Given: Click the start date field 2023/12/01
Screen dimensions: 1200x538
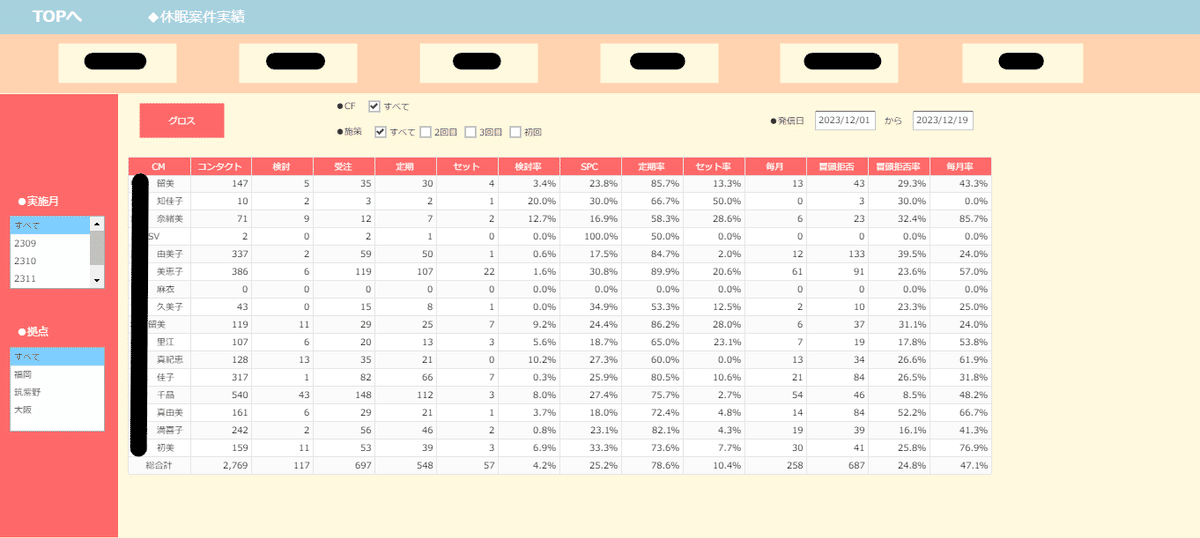Looking at the screenshot, I should 846,120.
